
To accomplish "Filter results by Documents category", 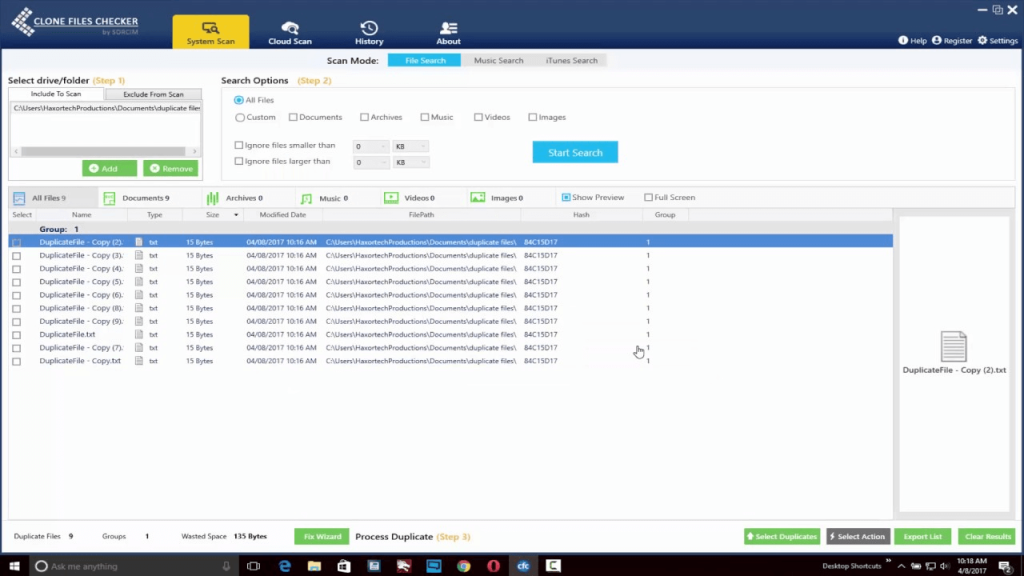I will 136,198.
